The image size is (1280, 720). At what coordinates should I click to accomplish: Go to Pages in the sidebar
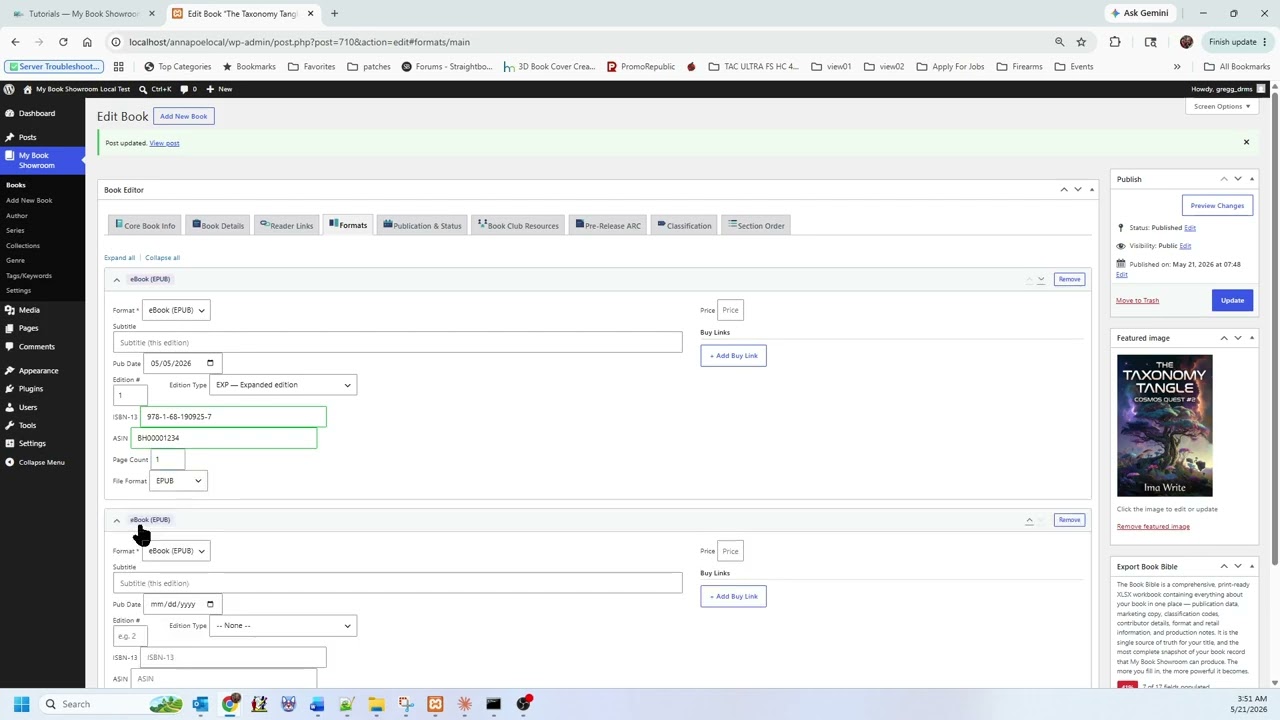[28, 328]
